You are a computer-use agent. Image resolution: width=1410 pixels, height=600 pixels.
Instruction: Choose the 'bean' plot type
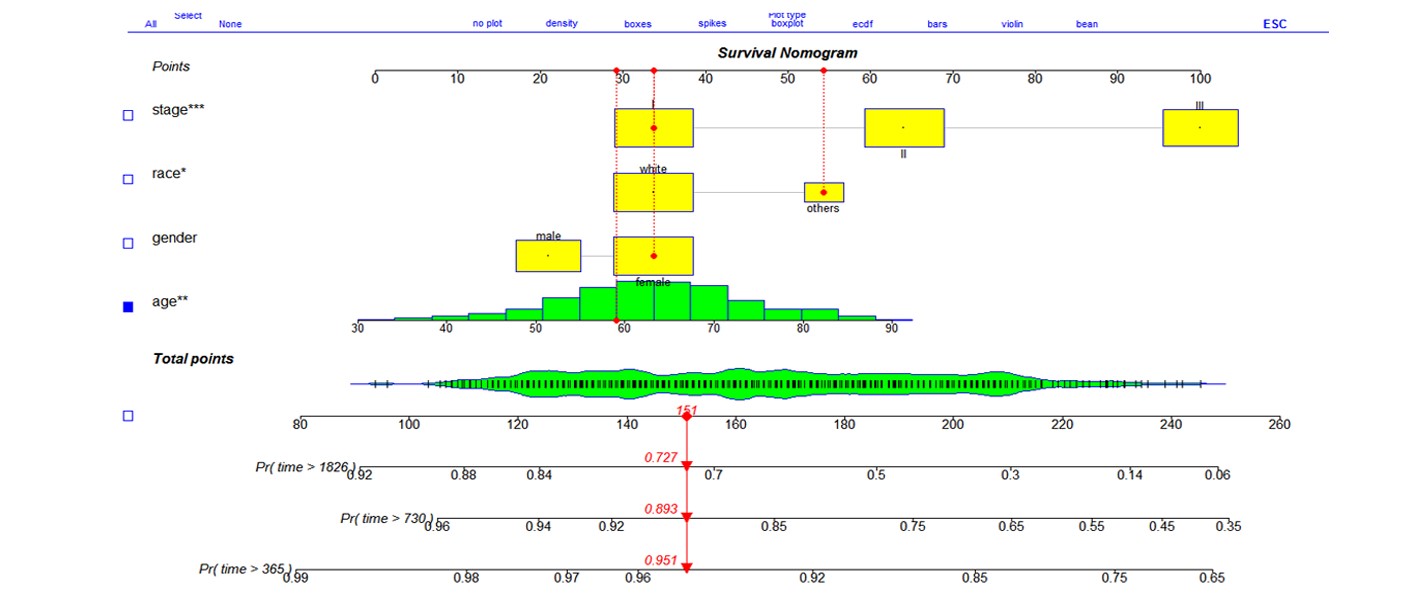pyautogui.click(x=1087, y=24)
